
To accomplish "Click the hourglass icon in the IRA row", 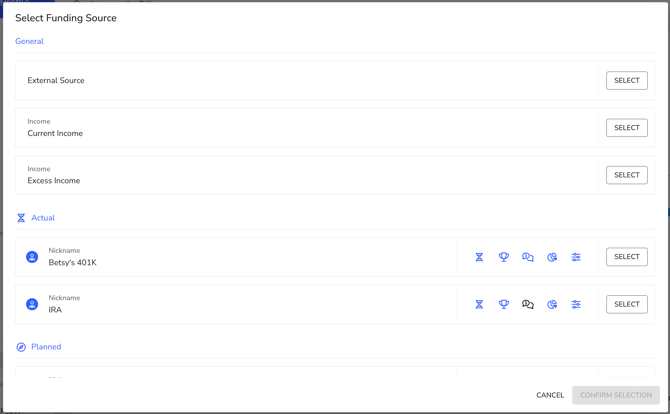I will point(479,304).
